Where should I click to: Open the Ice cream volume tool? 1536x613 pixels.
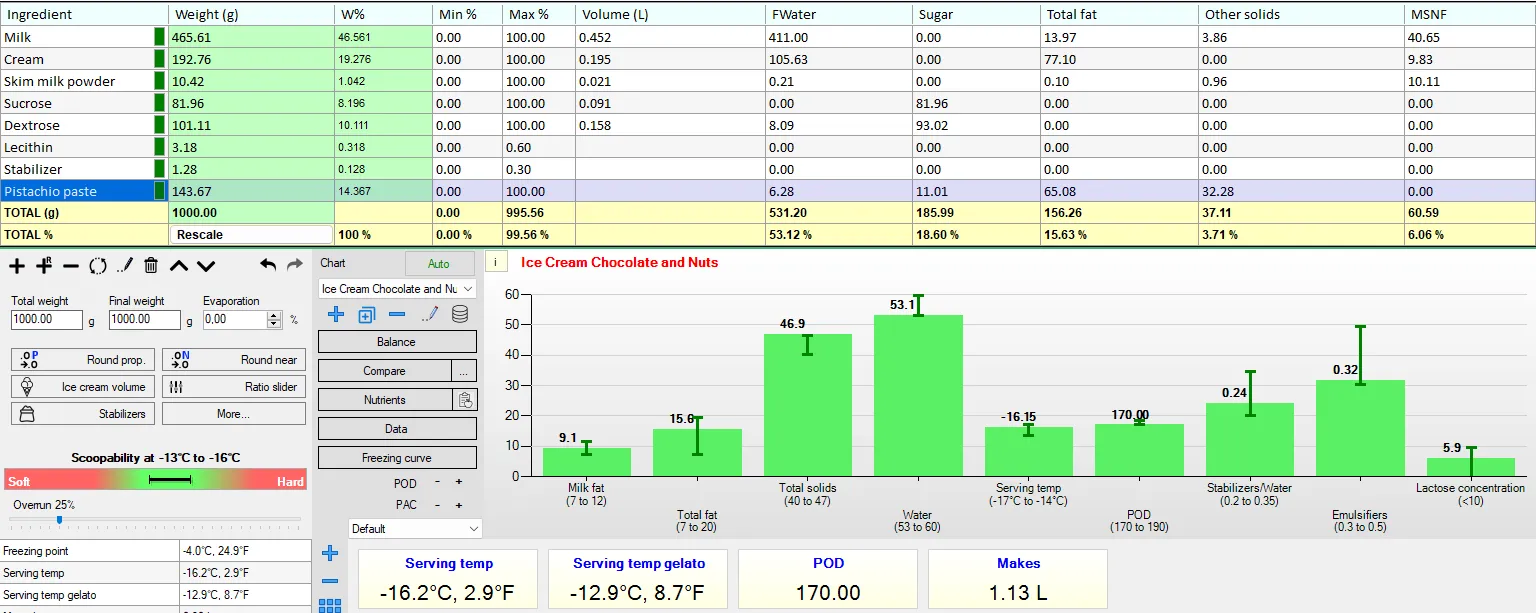point(82,387)
